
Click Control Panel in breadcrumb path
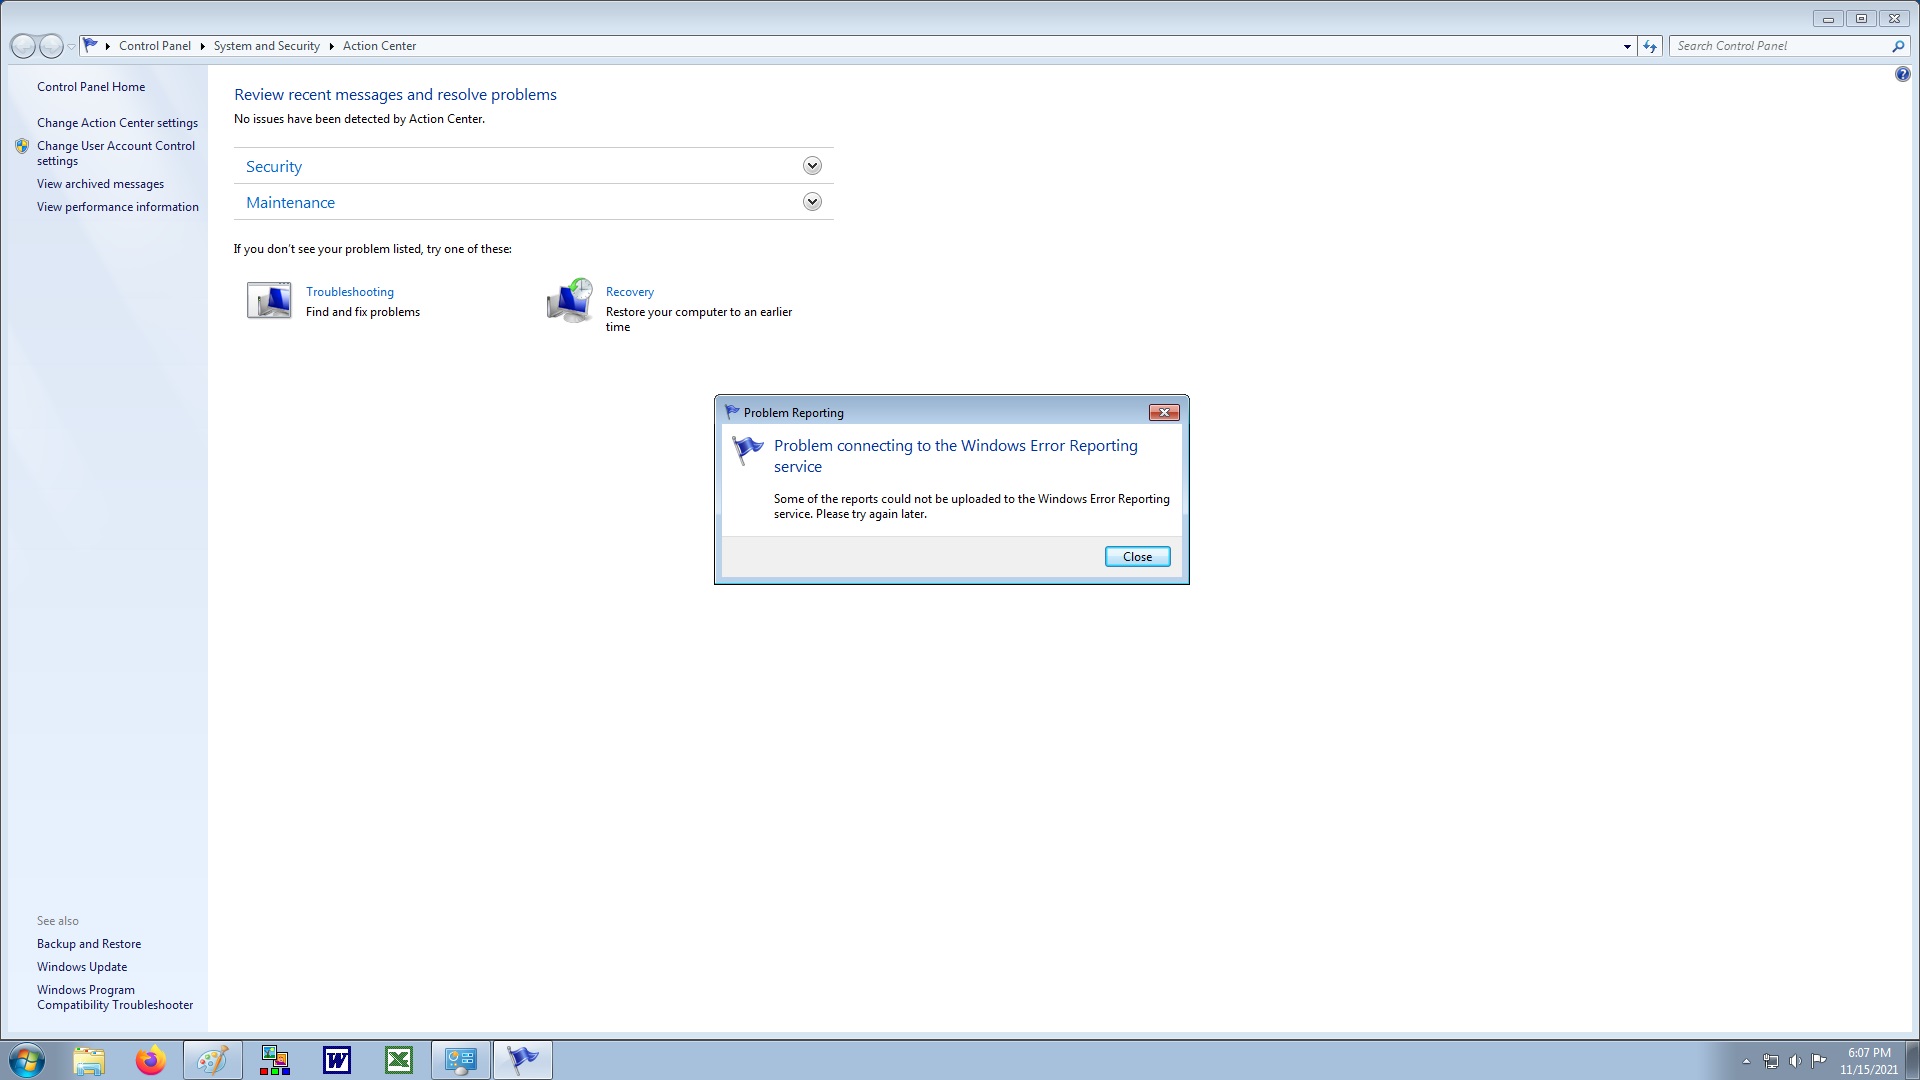155,46
